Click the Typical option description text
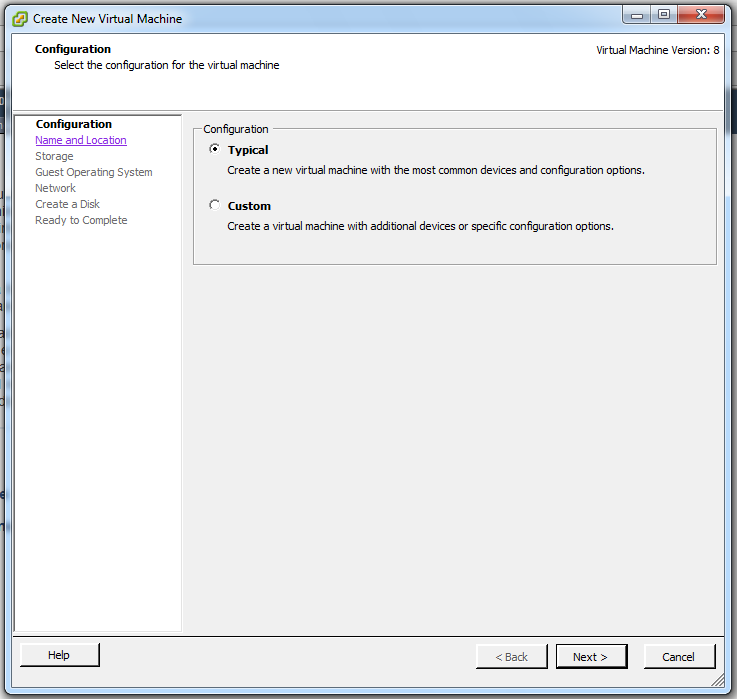 [436, 170]
